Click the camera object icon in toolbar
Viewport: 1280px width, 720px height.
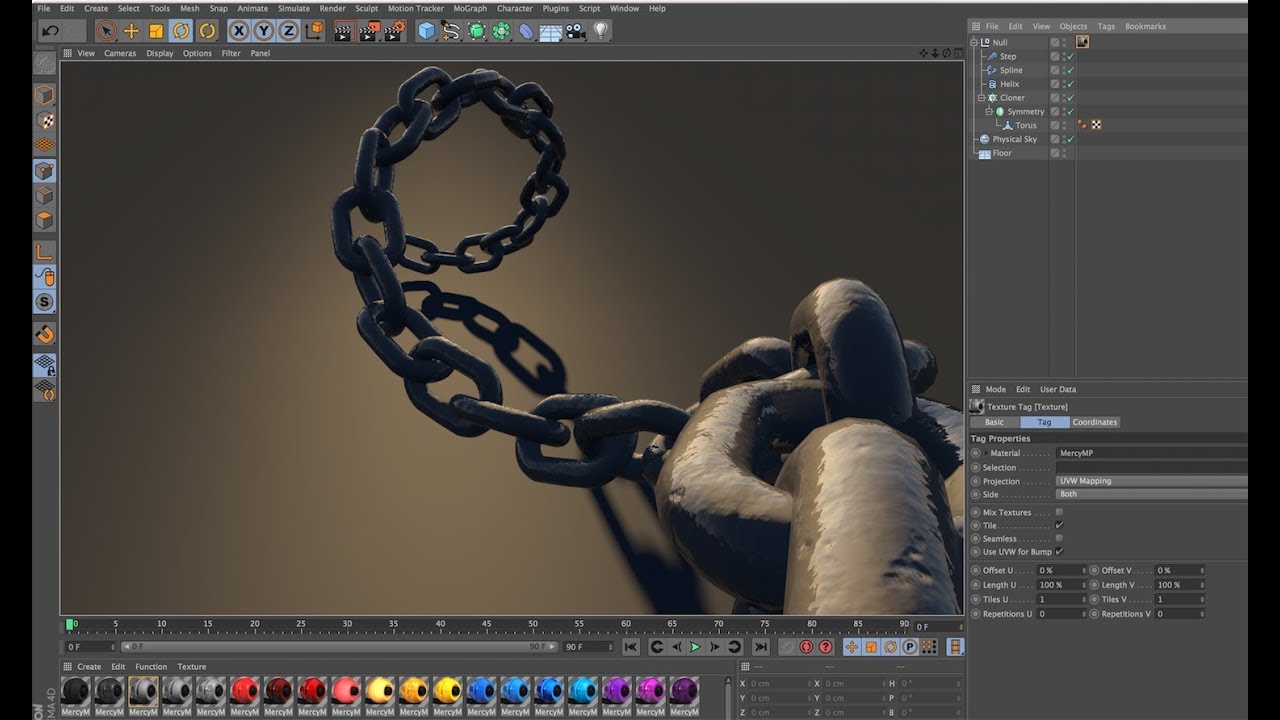point(575,31)
